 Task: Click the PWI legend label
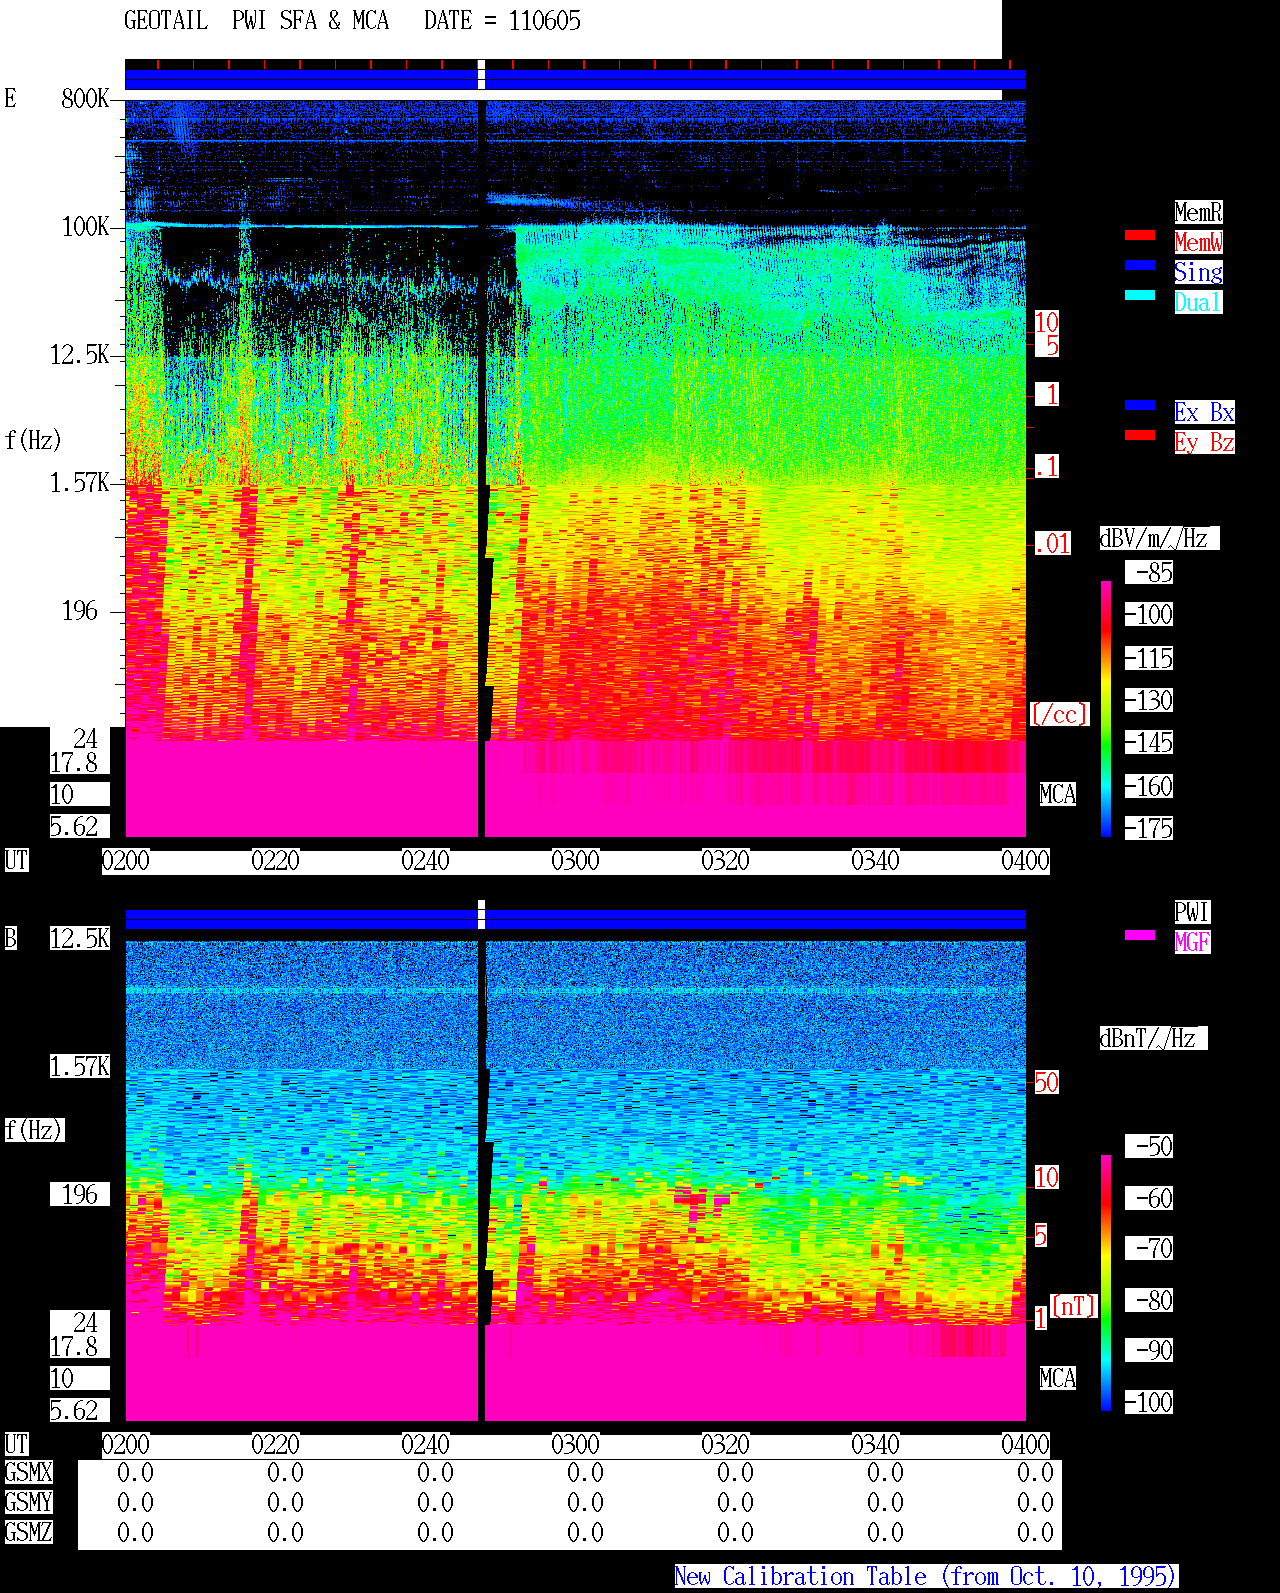tap(1192, 912)
